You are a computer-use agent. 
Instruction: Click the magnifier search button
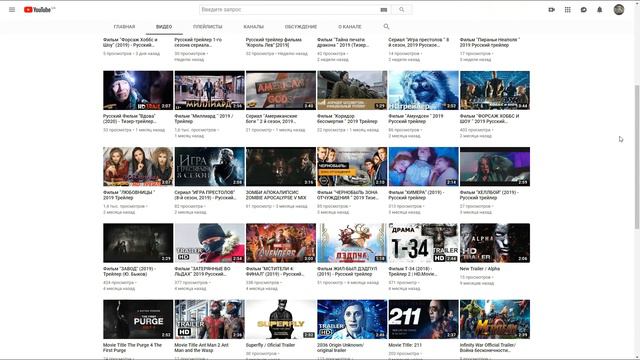(402, 9)
